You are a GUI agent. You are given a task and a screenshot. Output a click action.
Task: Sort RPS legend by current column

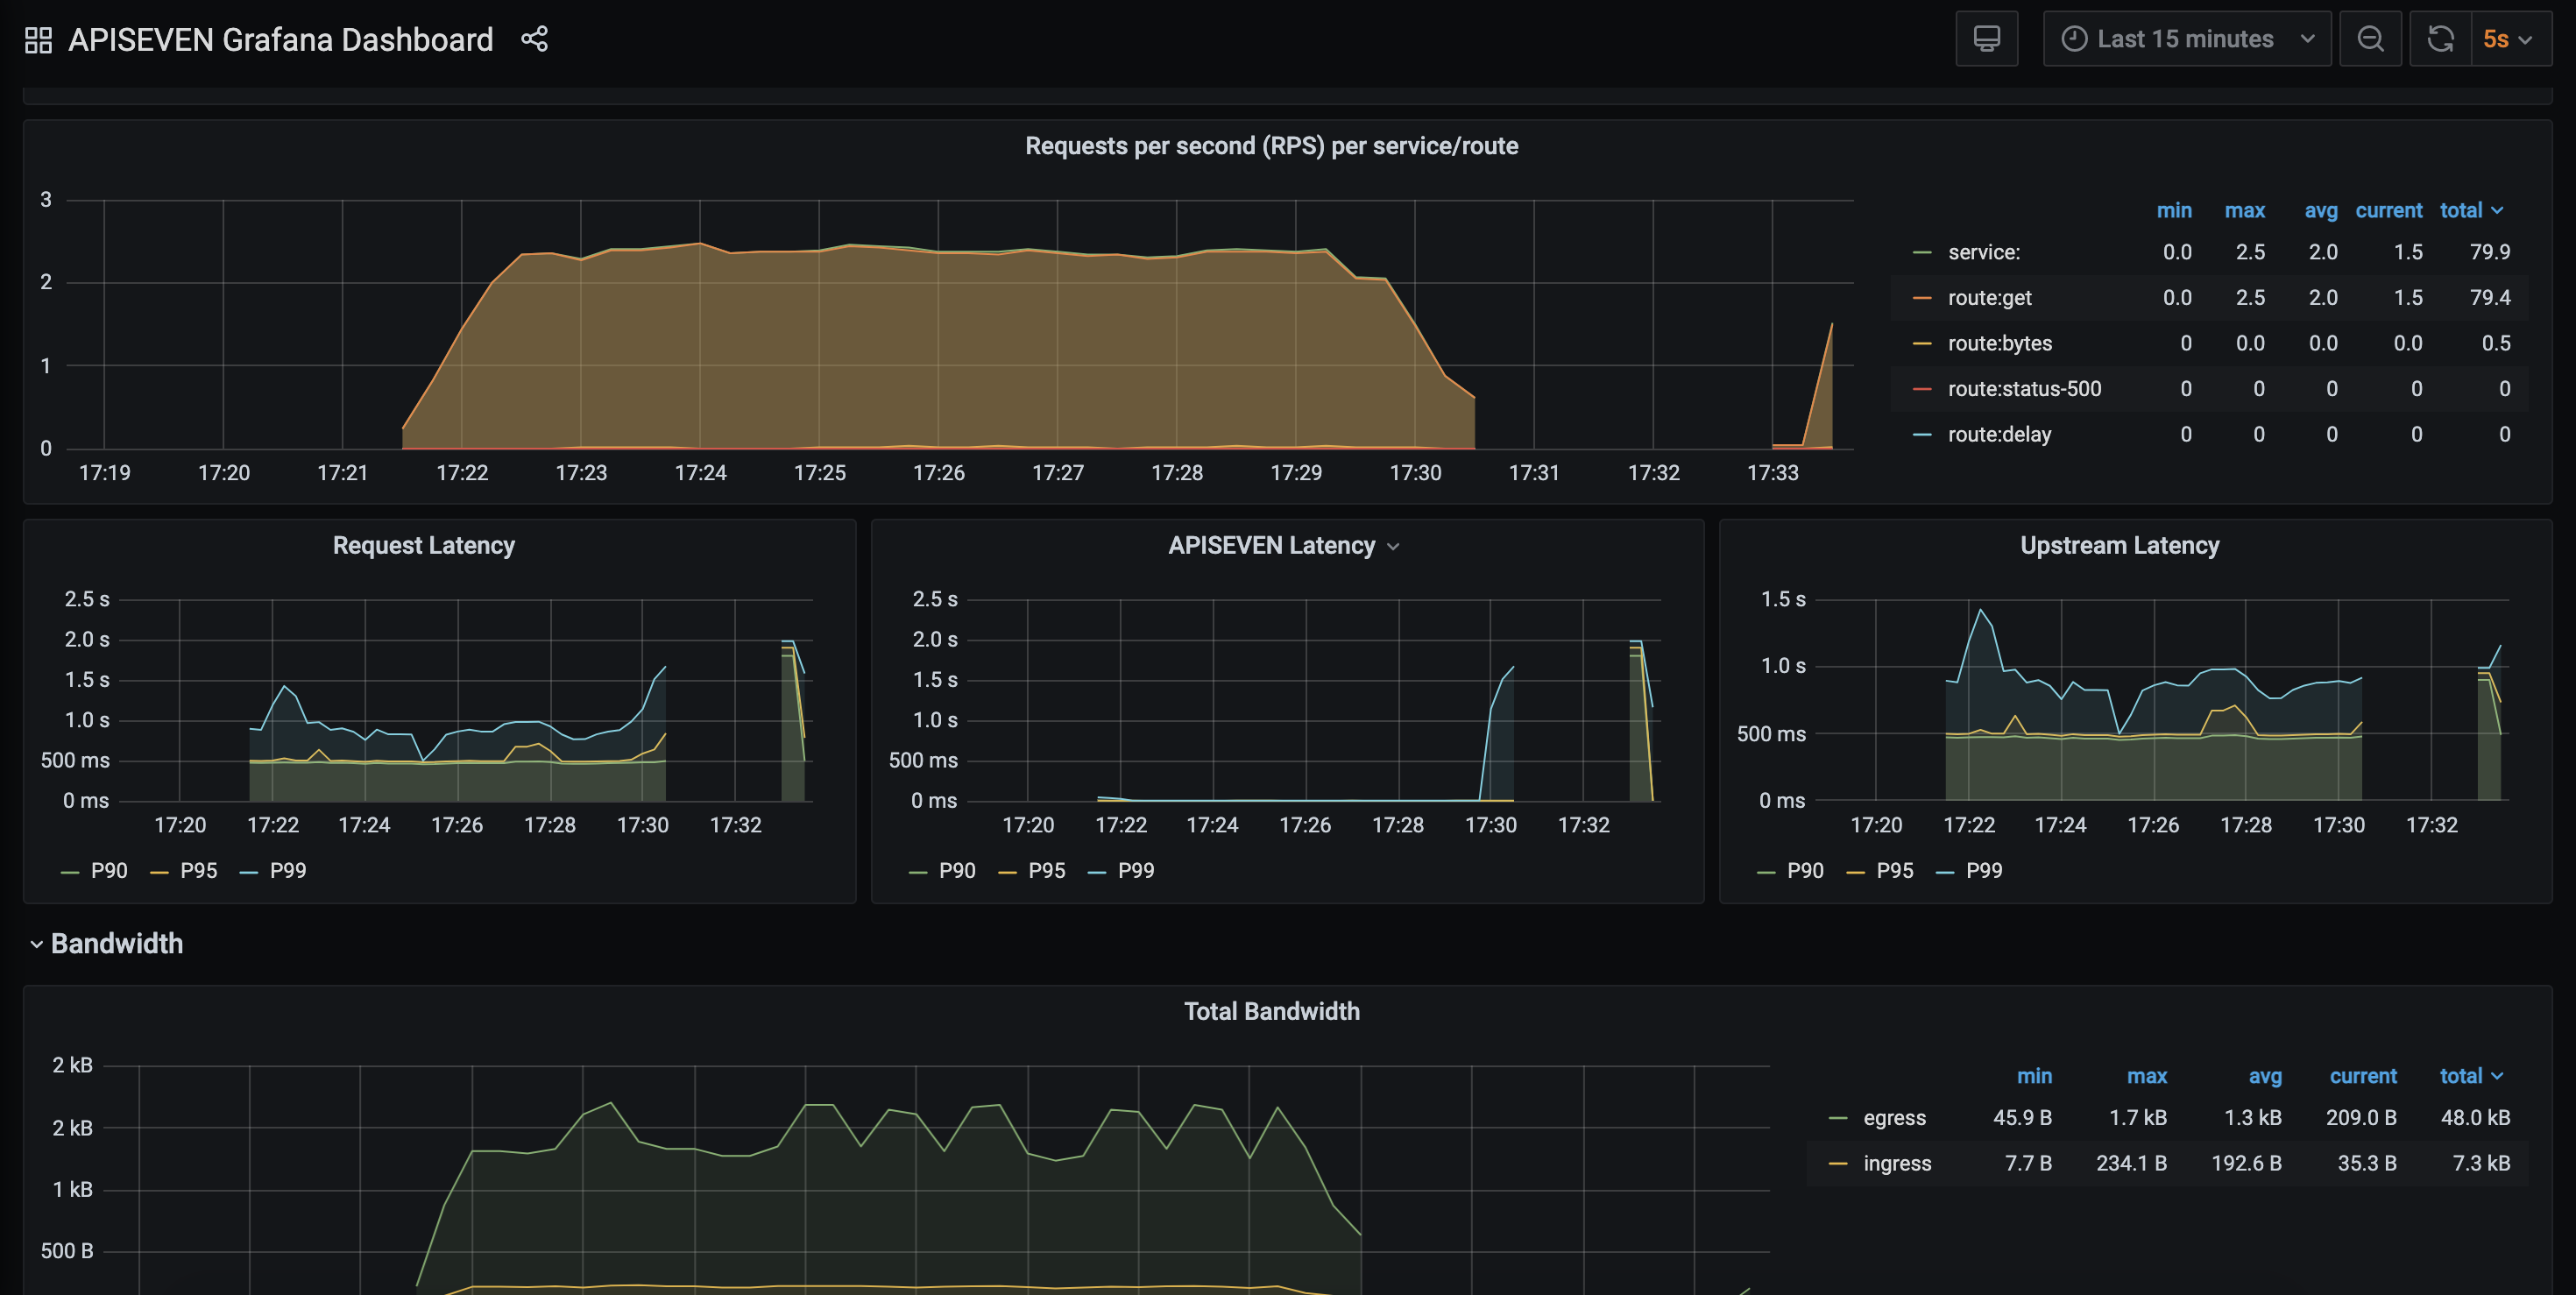click(2388, 210)
